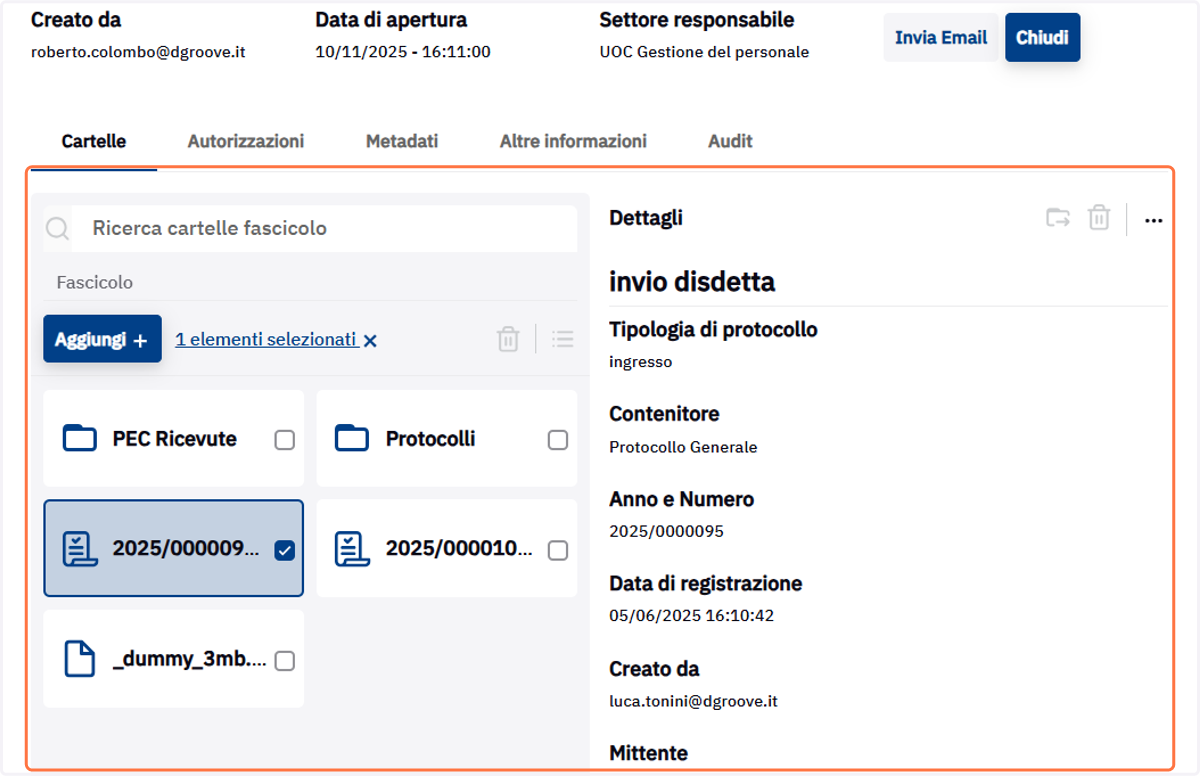
Task: Click the Invia Email button
Action: [x=941, y=38]
